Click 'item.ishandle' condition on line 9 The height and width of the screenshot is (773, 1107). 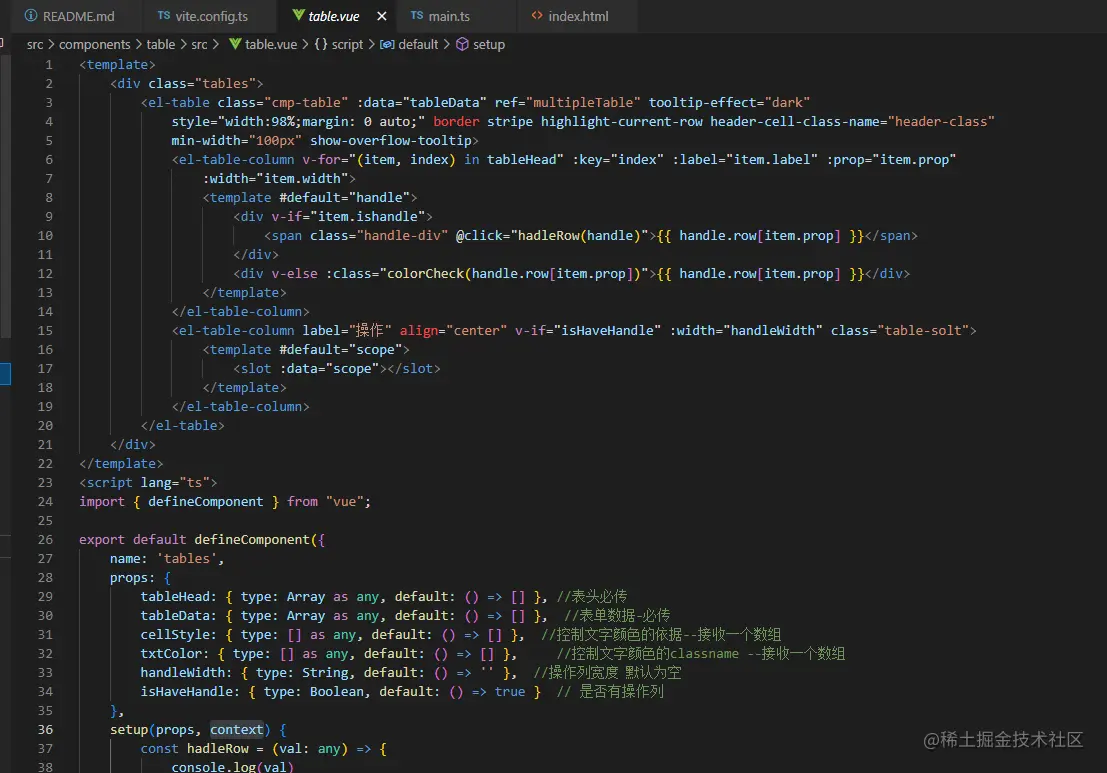coord(368,216)
